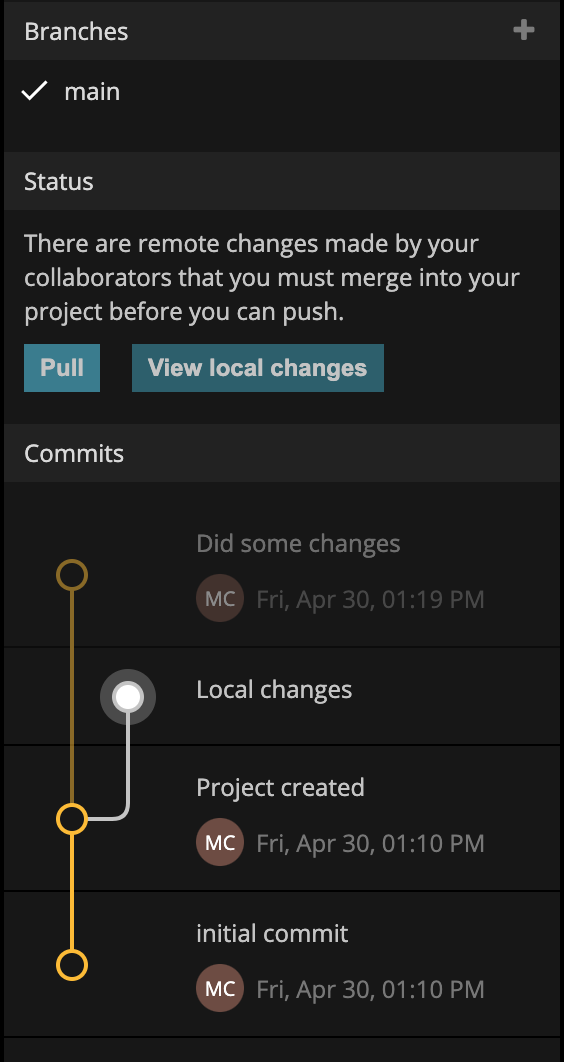The height and width of the screenshot is (1062, 564).
Task: Click the Did some changes commit node
Action: (x=72, y=575)
